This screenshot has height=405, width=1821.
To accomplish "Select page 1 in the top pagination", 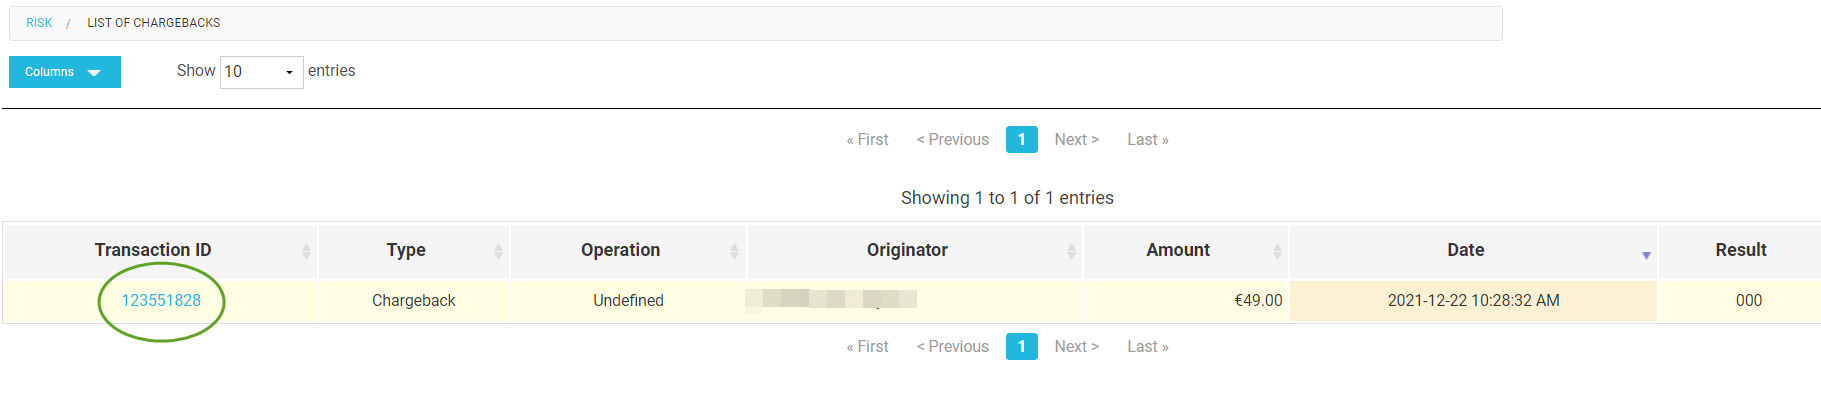I will [1021, 140].
